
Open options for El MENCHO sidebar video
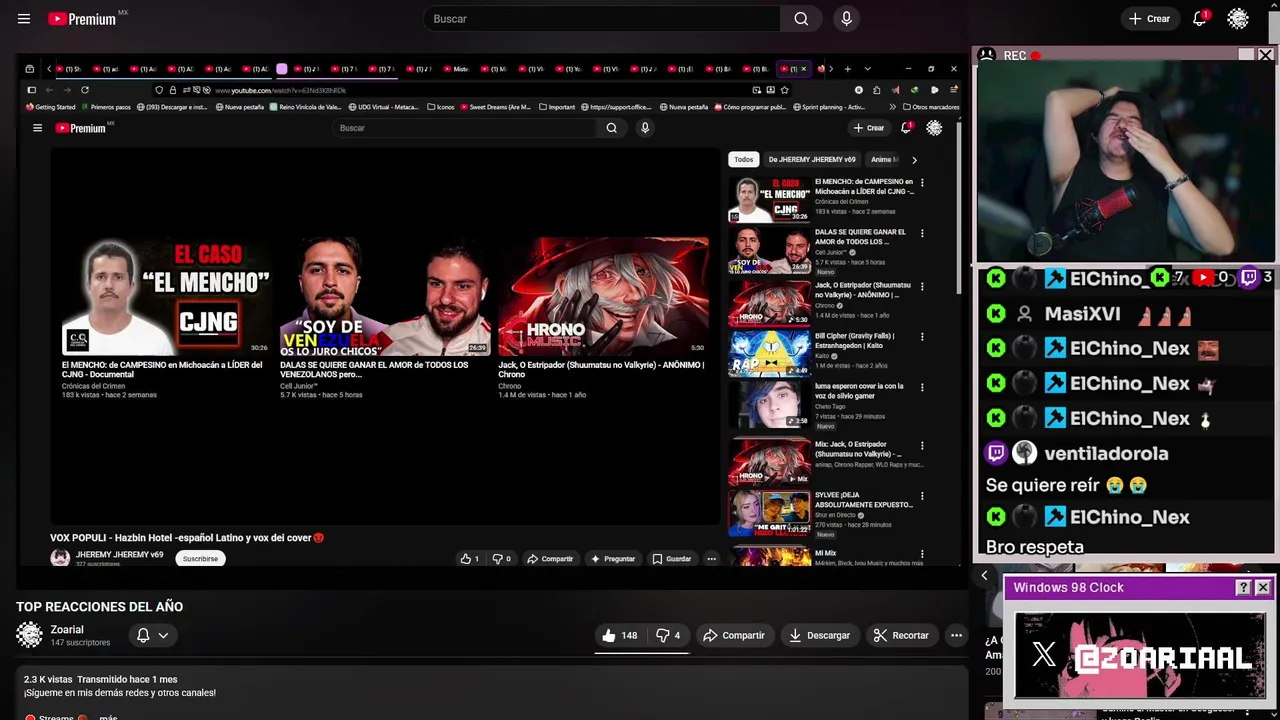[922, 183]
